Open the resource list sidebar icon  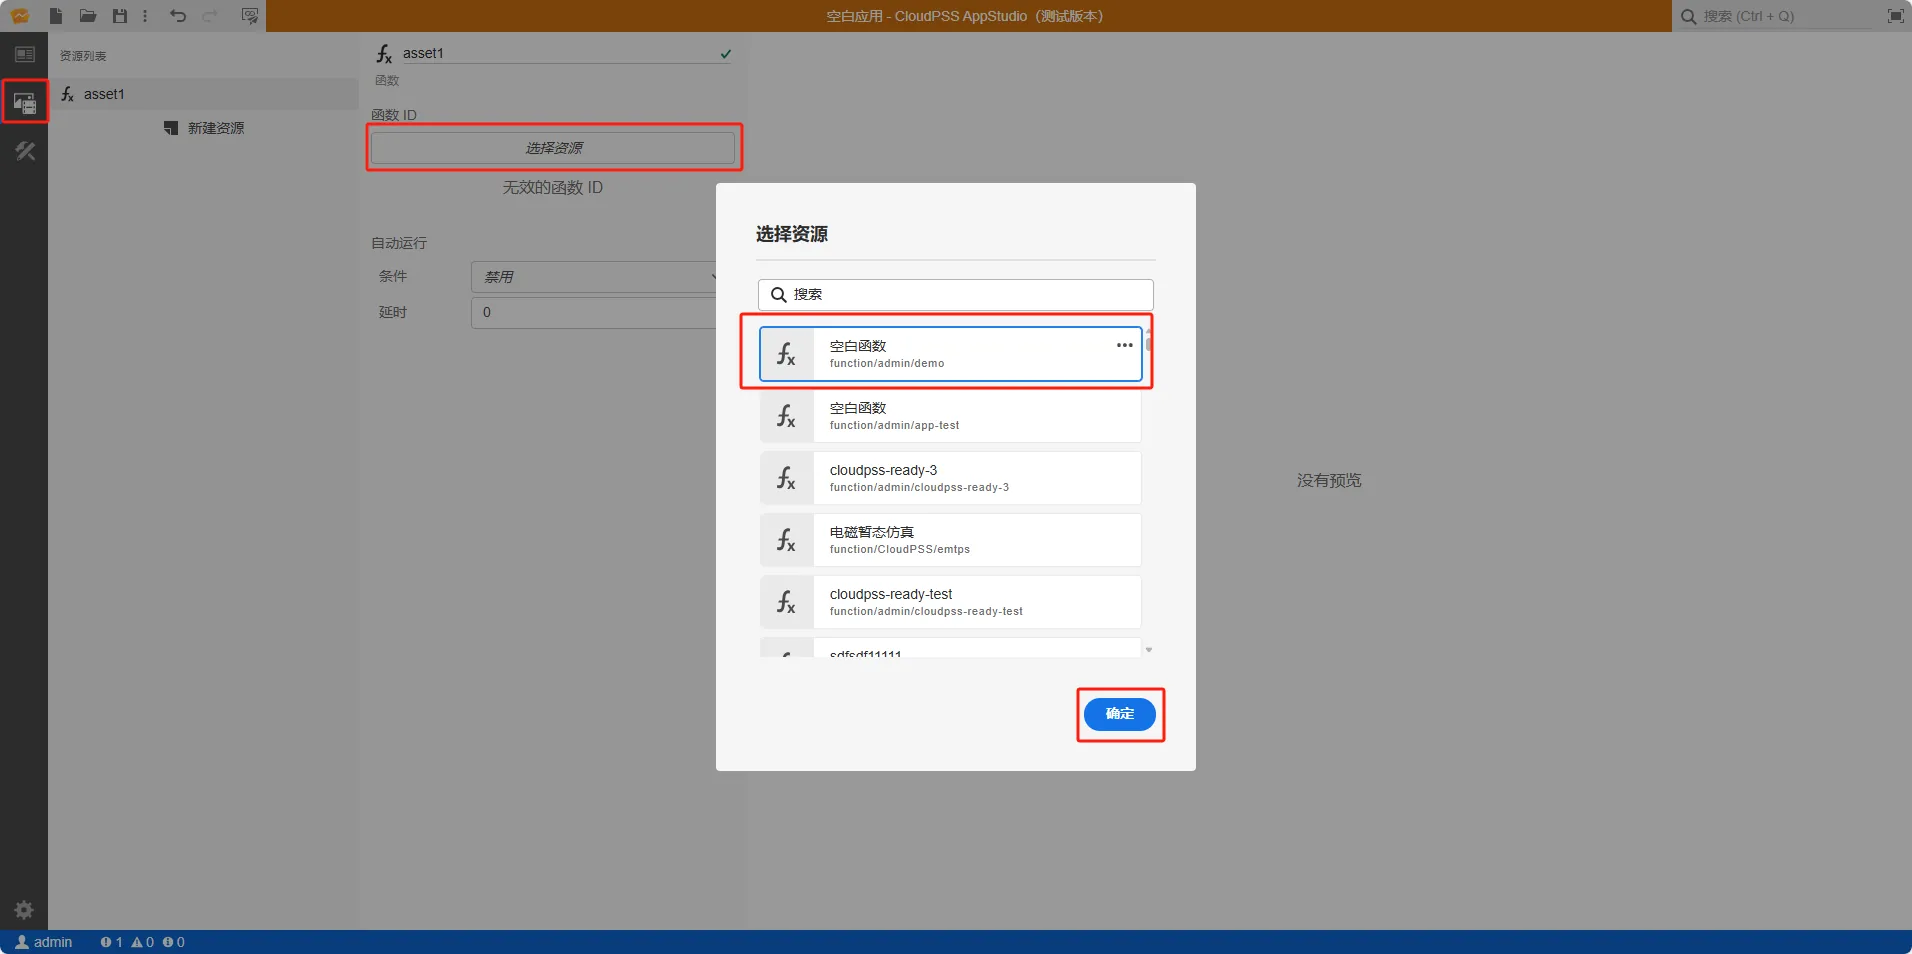pos(24,102)
